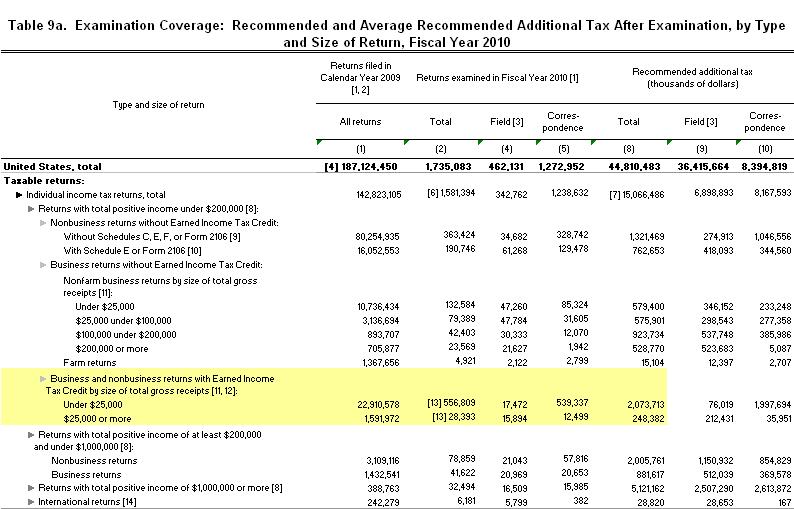Toggle Nonbusiness returns without Earned Income arrow

(x=43, y=221)
